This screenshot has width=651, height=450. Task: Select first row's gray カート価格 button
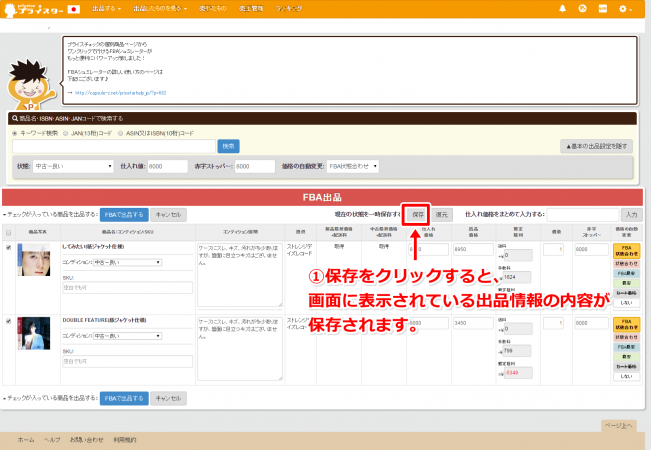(x=627, y=293)
